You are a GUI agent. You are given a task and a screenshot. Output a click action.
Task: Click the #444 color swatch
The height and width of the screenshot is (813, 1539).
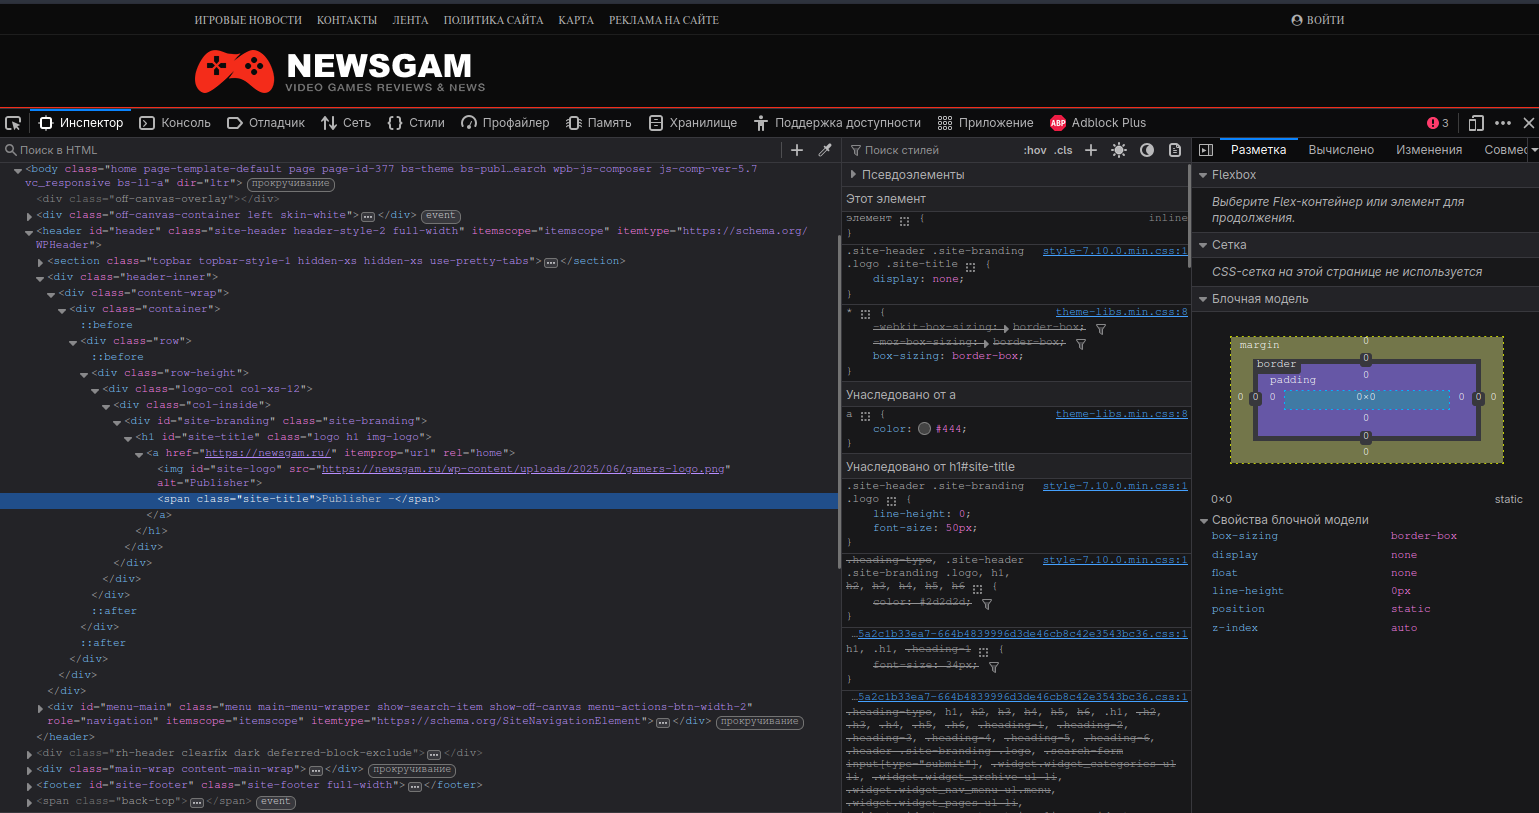click(x=924, y=429)
